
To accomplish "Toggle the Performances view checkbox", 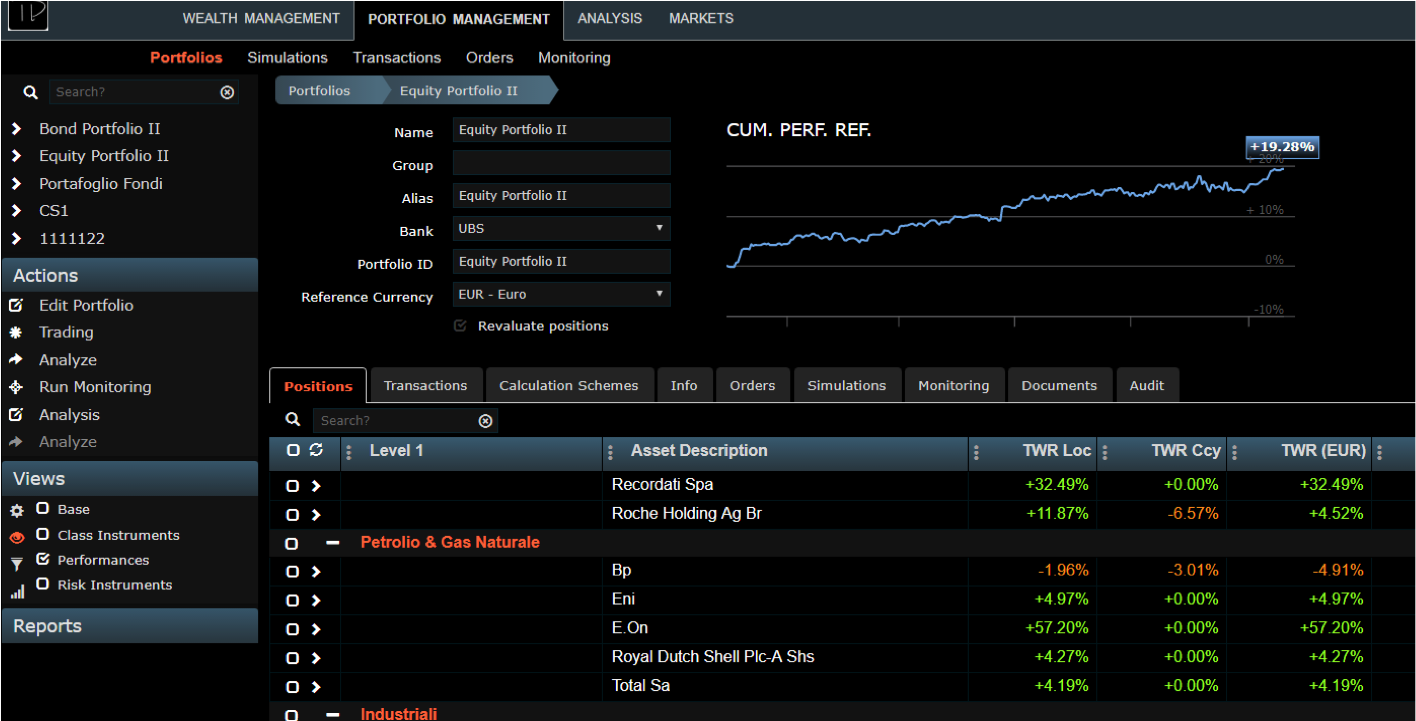I will 43,559.
